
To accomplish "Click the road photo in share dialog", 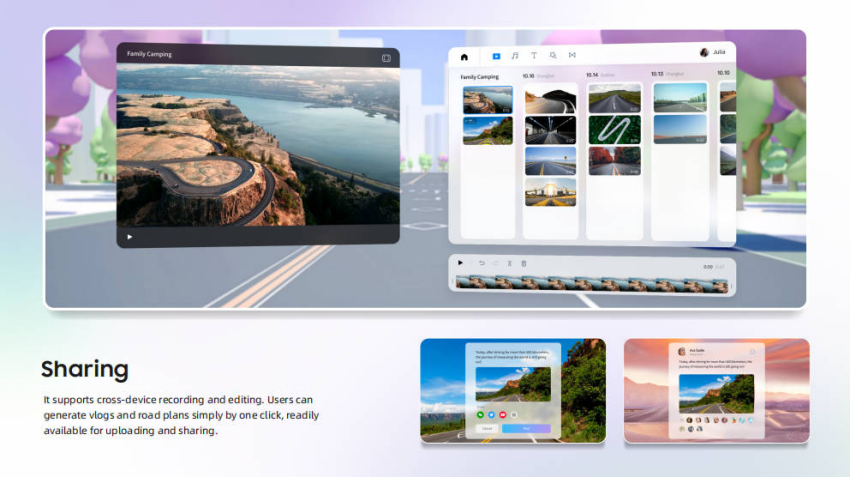I will click(513, 384).
